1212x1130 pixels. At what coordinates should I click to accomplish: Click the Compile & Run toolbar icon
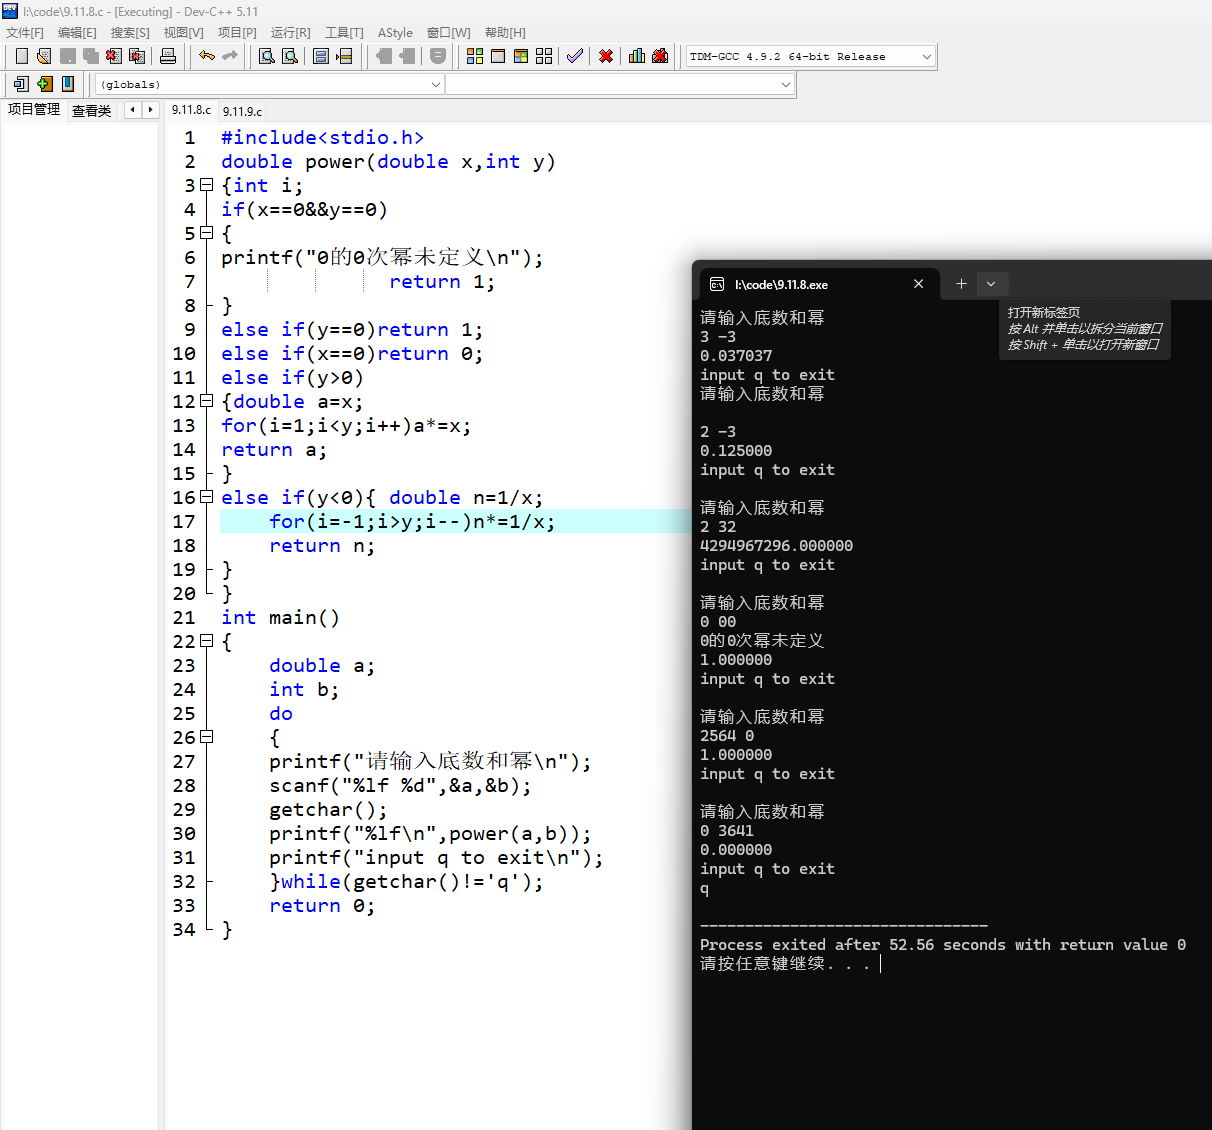tap(521, 56)
